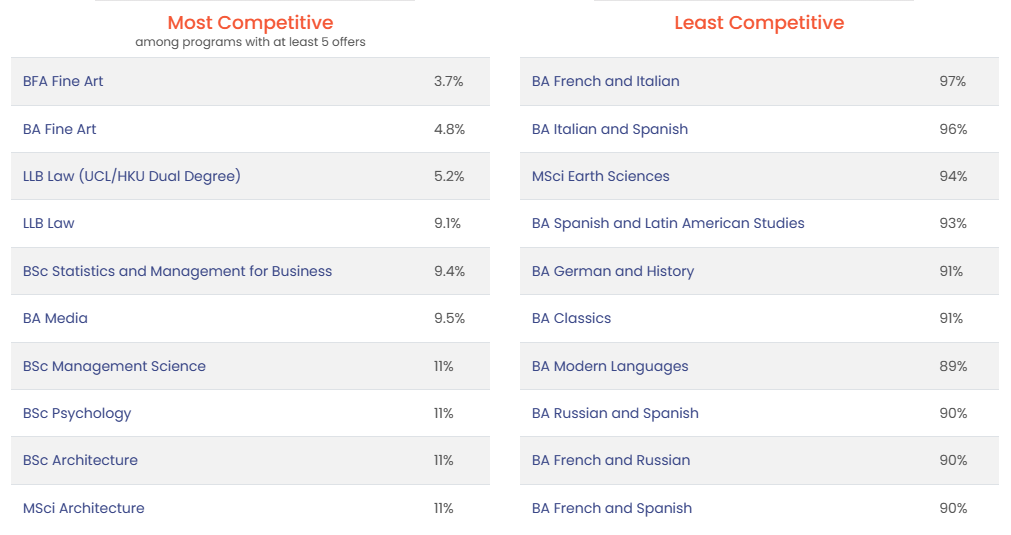1011x535 pixels.
Task: Open the BSc Psychology program link
Action: coord(77,413)
